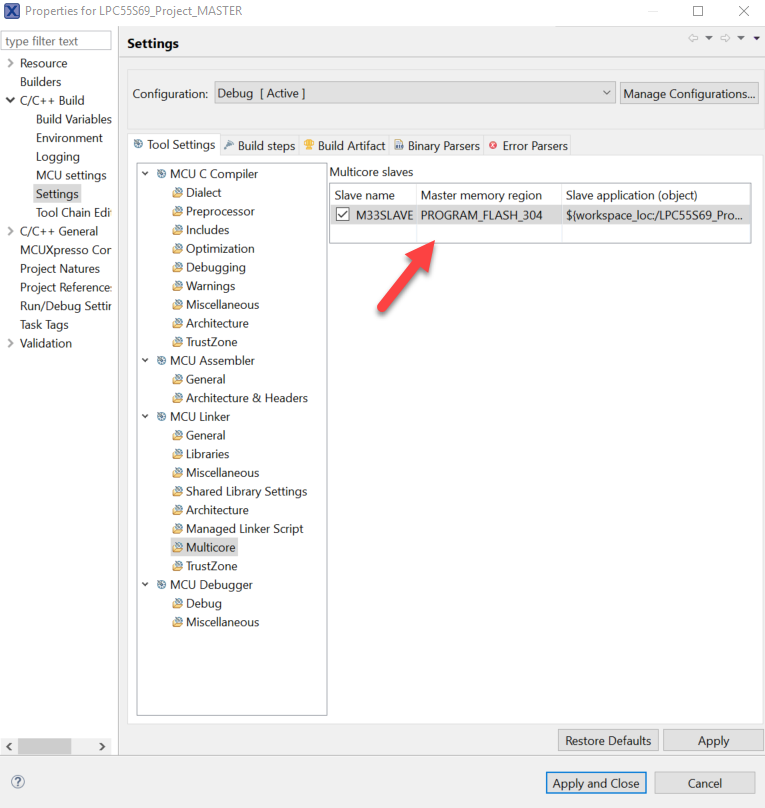Click the Warnings option icon
The height and width of the screenshot is (808, 765).
(x=177, y=286)
